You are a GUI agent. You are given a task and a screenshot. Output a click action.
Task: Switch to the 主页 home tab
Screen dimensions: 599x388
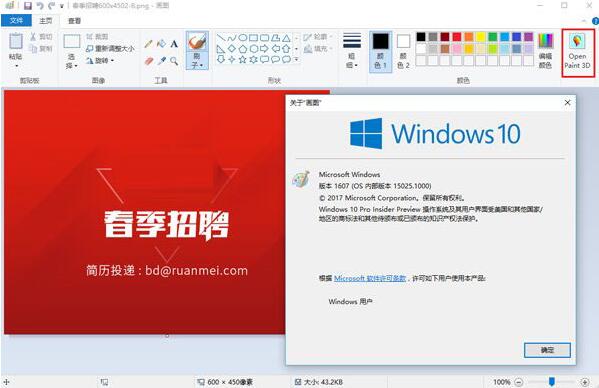(45, 21)
